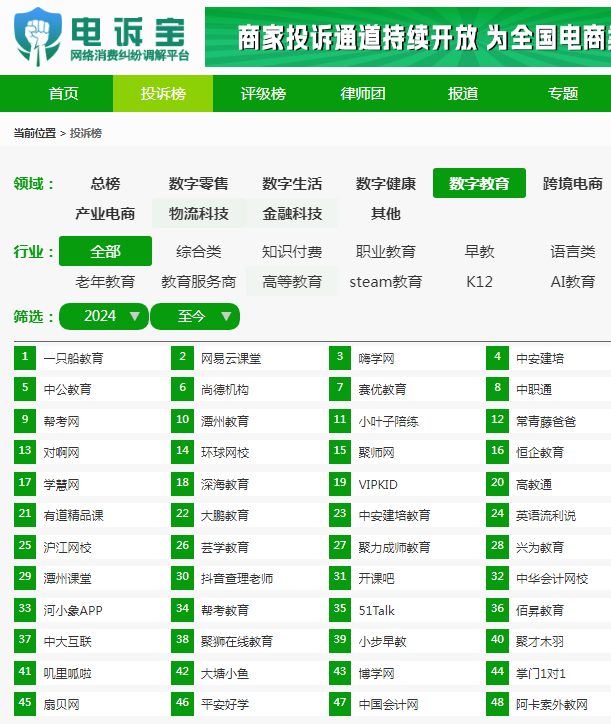Click the 电诉宝 shield logo
This screenshot has width=611, height=724.
[x=38, y=36]
